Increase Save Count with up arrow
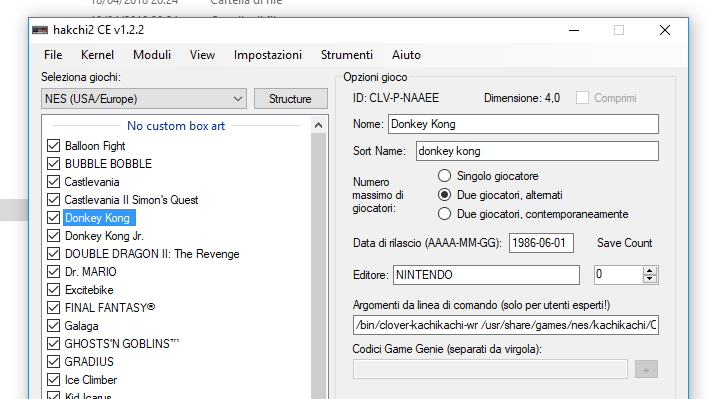This screenshot has width=710, height=399. pos(650,270)
